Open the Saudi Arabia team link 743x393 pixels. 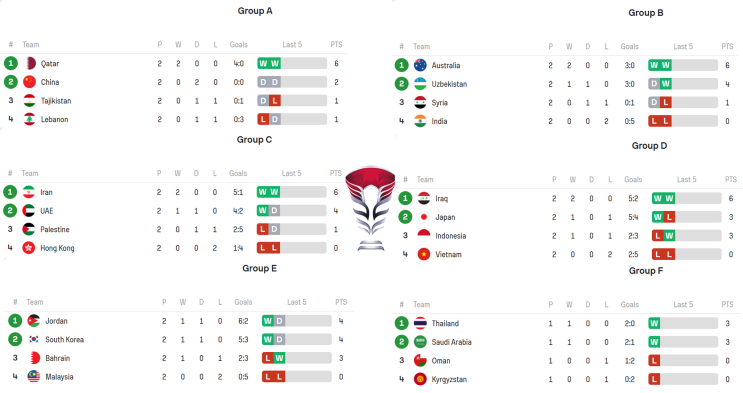[451, 342]
